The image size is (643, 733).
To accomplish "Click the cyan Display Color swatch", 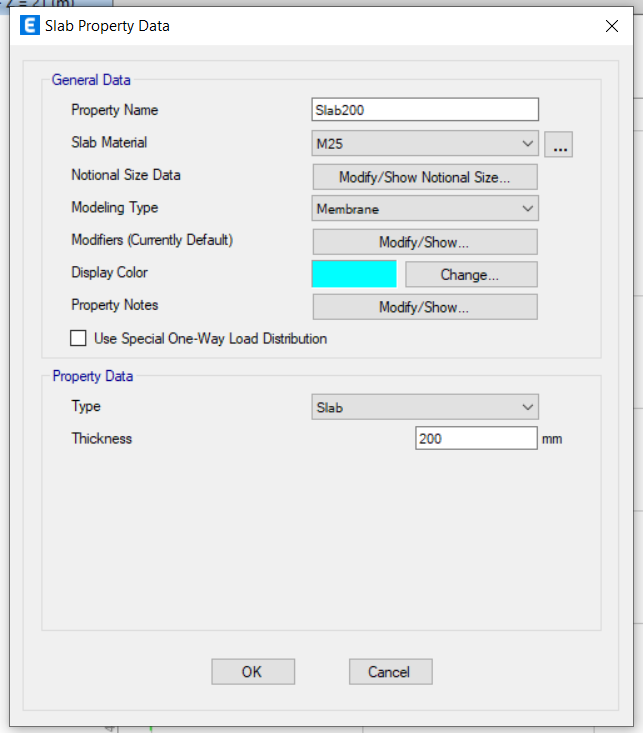I will (354, 274).
